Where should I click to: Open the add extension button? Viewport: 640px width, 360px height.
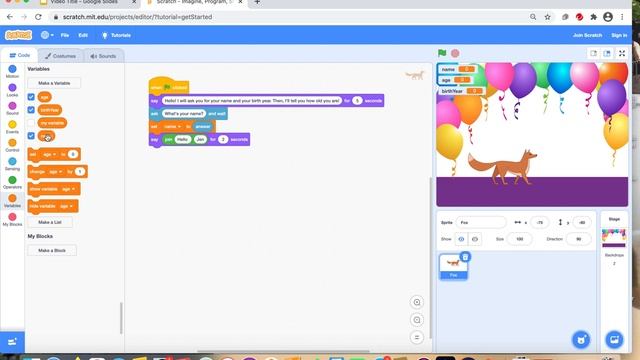click(x=12, y=342)
